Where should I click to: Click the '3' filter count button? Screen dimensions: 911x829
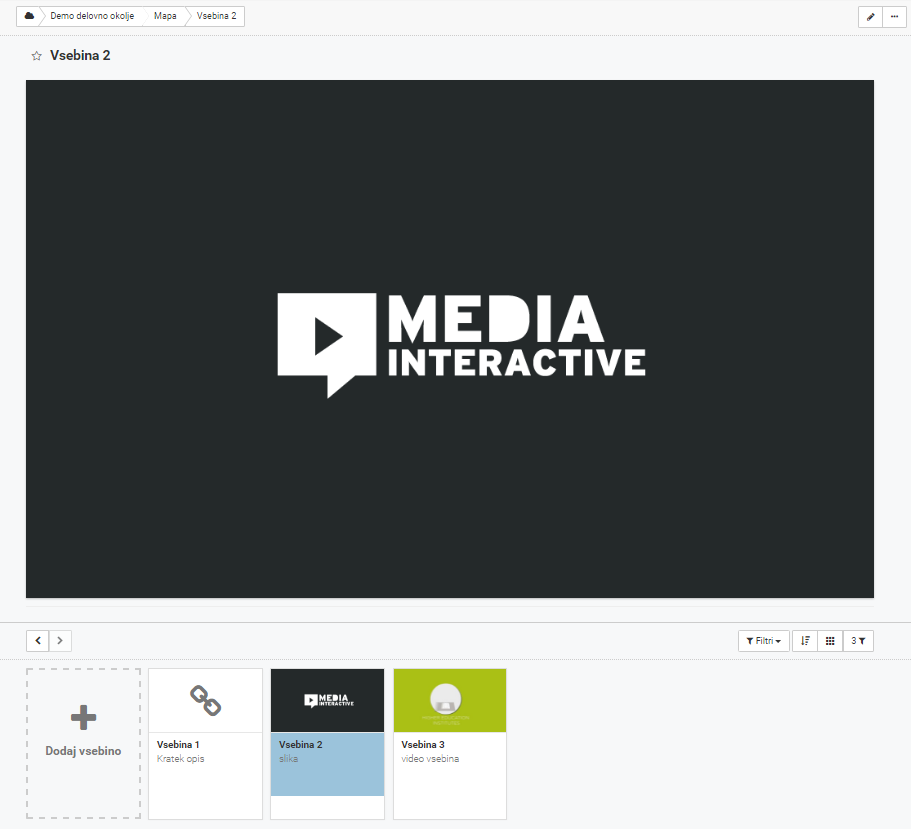pos(858,641)
